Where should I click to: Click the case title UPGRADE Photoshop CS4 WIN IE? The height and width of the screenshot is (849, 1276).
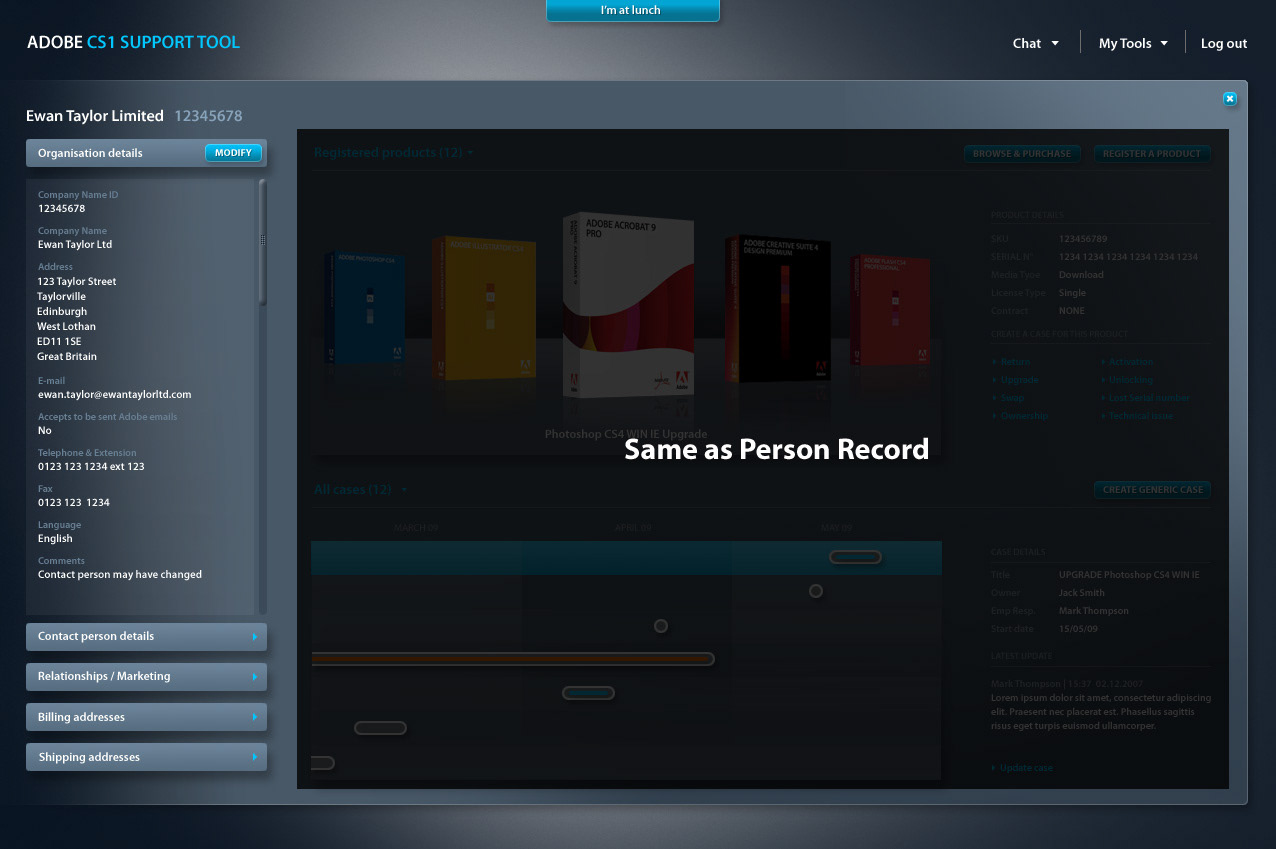pos(1129,575)
